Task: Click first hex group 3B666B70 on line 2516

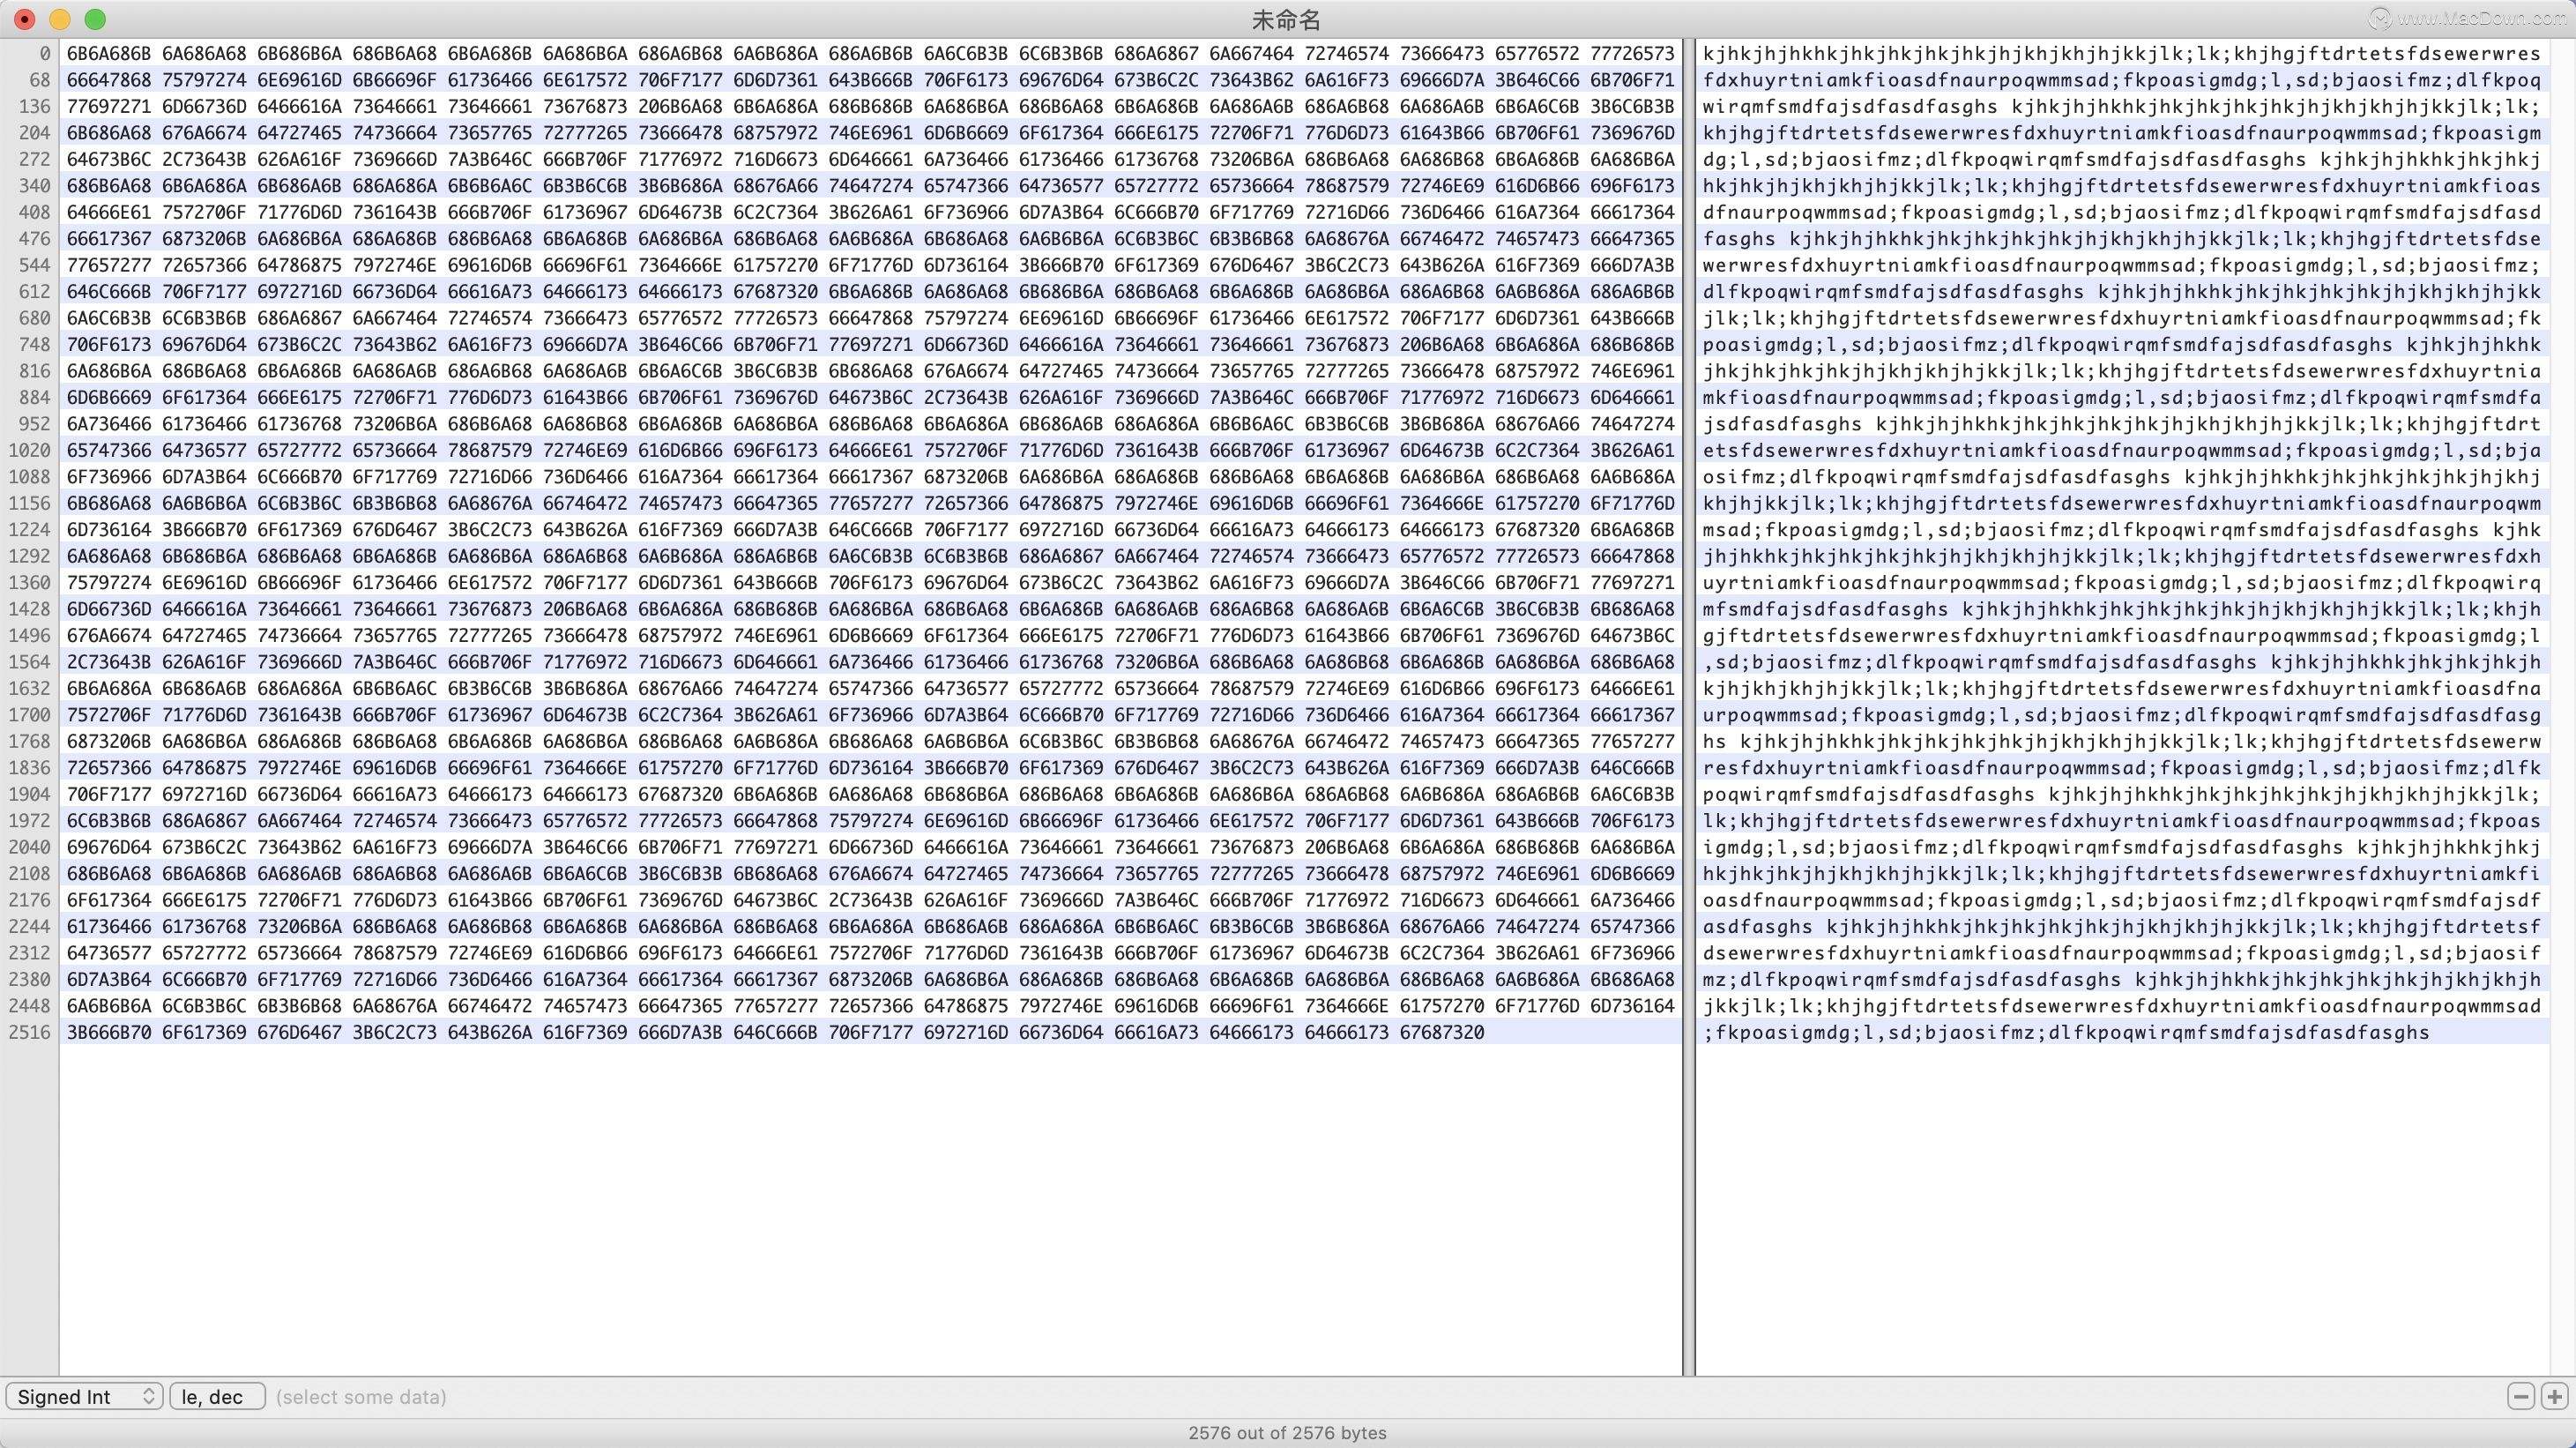Action: coord(109,1032)
